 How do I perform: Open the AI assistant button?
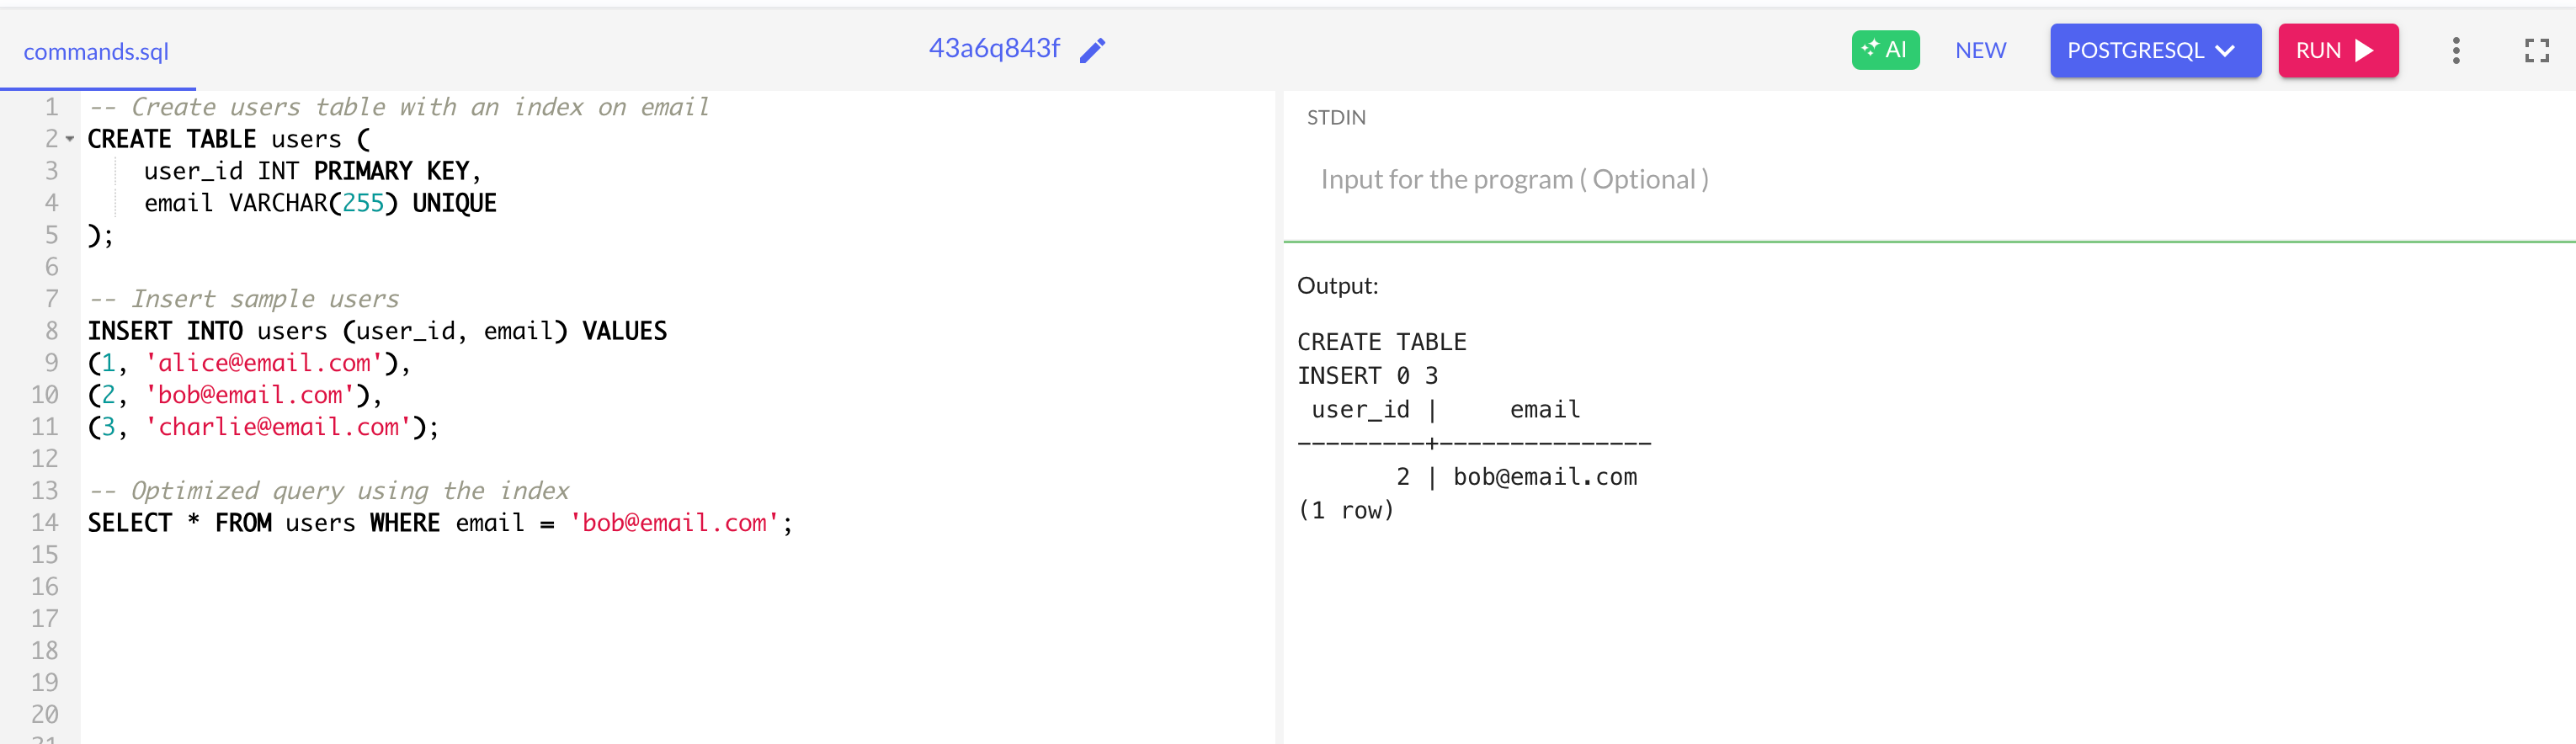click(1885, 50)
